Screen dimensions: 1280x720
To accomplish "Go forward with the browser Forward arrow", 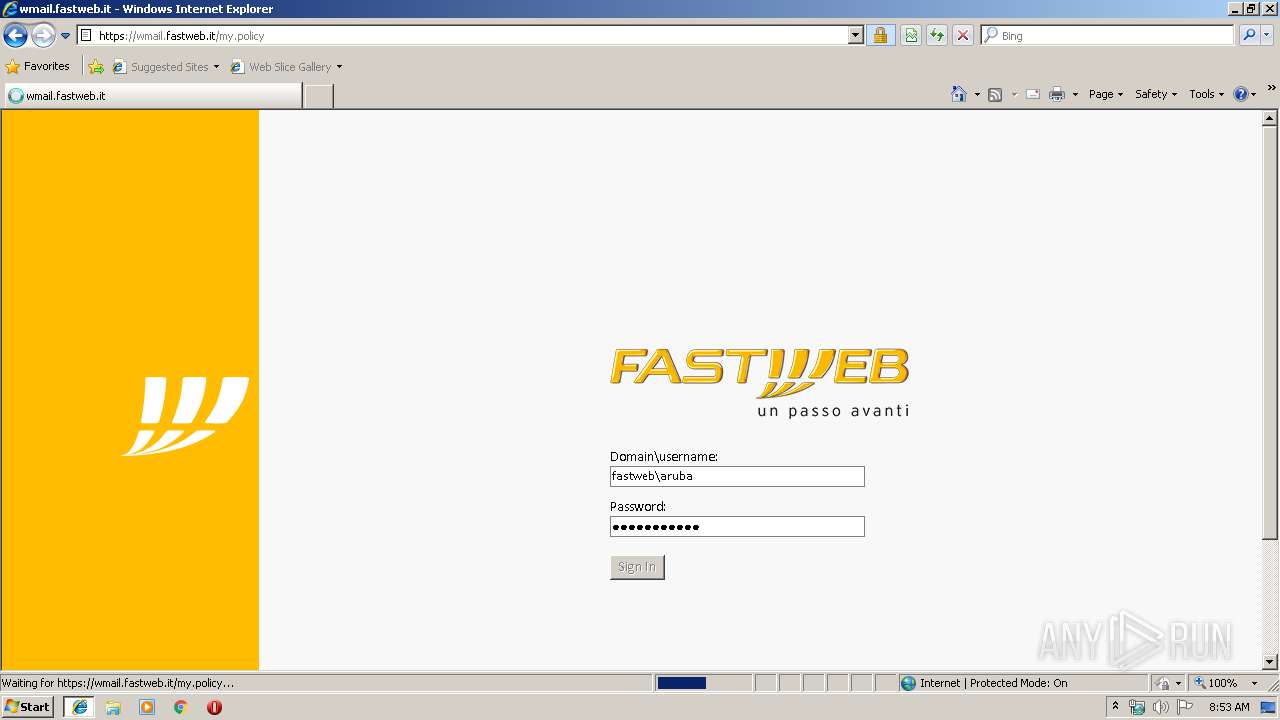I will 43,36.
